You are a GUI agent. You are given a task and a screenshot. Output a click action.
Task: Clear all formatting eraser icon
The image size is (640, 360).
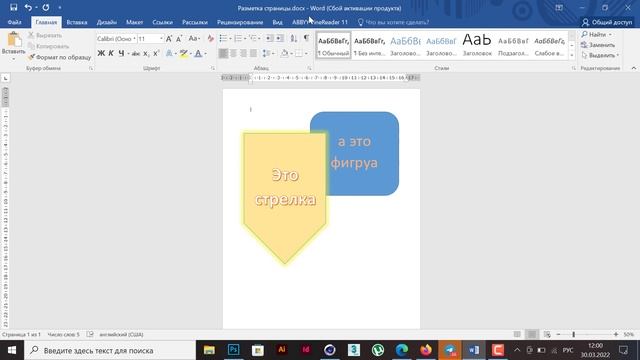(210, 39)
